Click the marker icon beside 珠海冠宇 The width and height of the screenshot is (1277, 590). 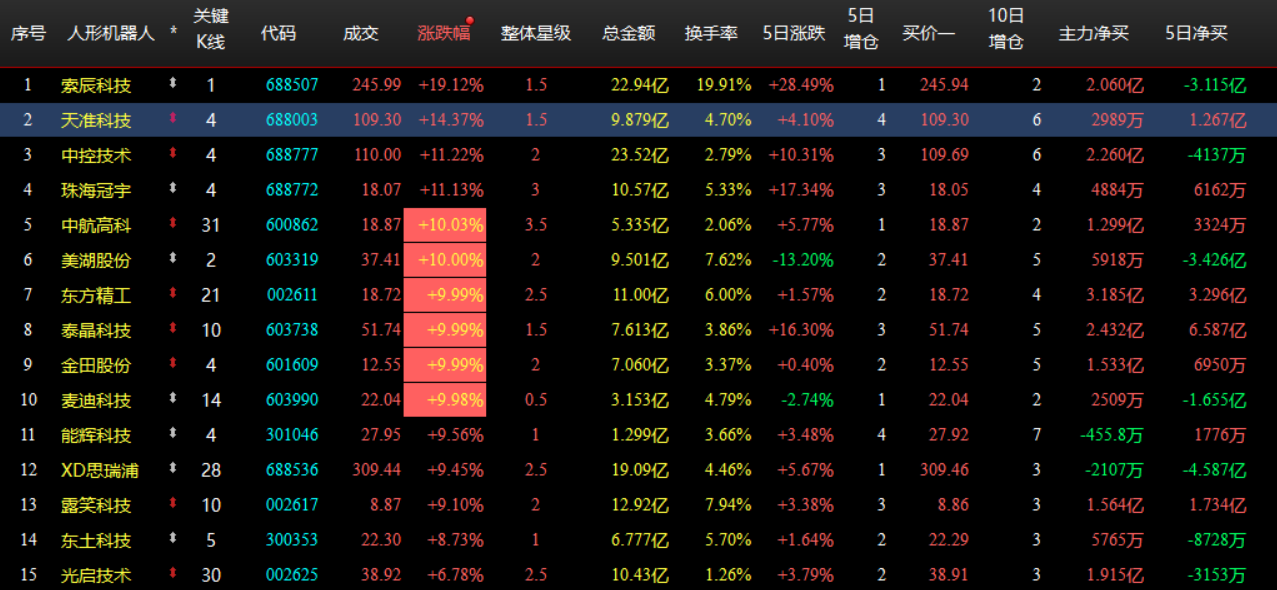tap(173, 189)
